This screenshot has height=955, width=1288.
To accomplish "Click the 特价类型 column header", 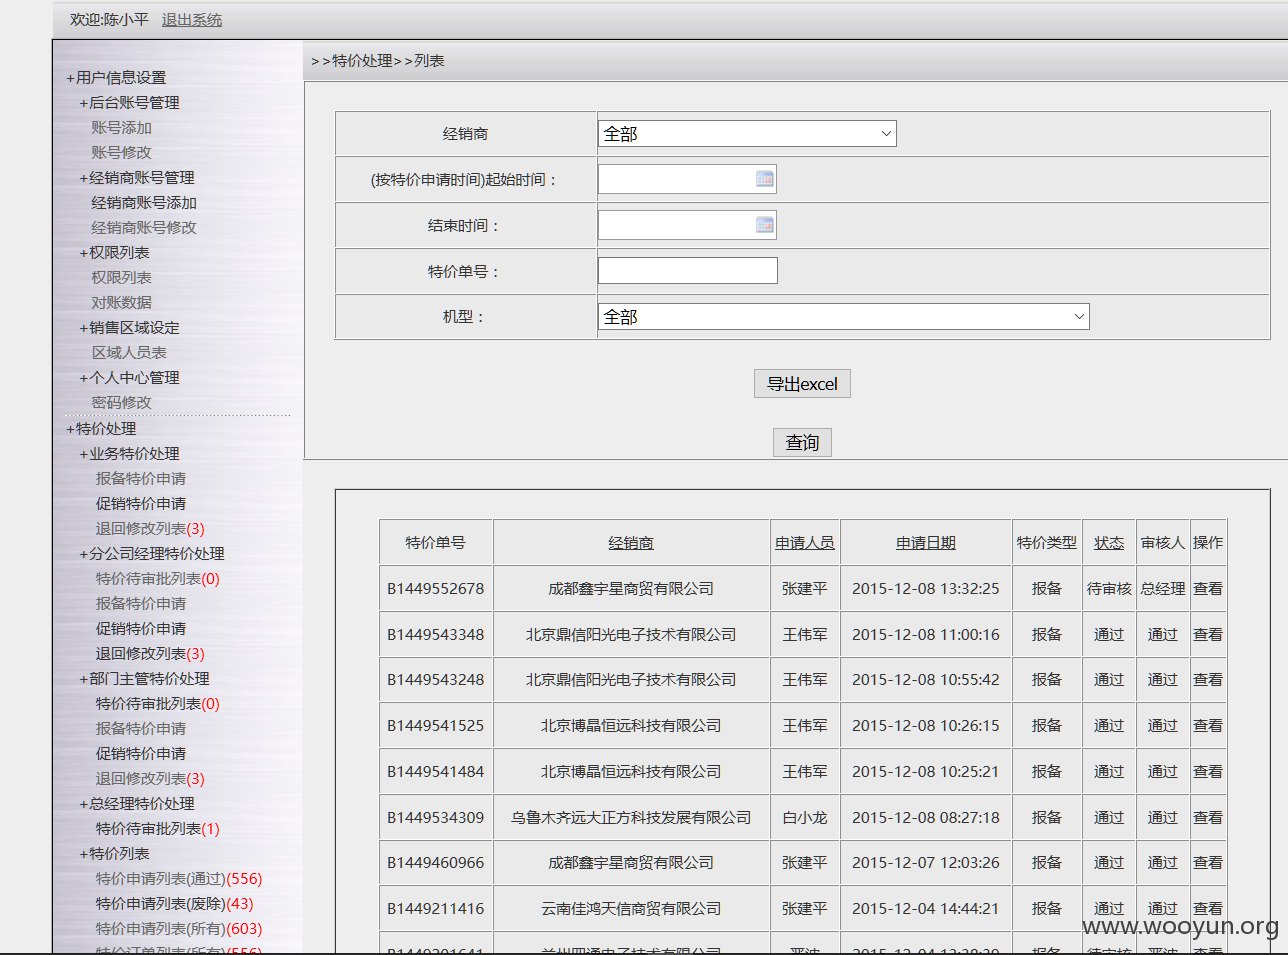I will tap(1047, 543).
